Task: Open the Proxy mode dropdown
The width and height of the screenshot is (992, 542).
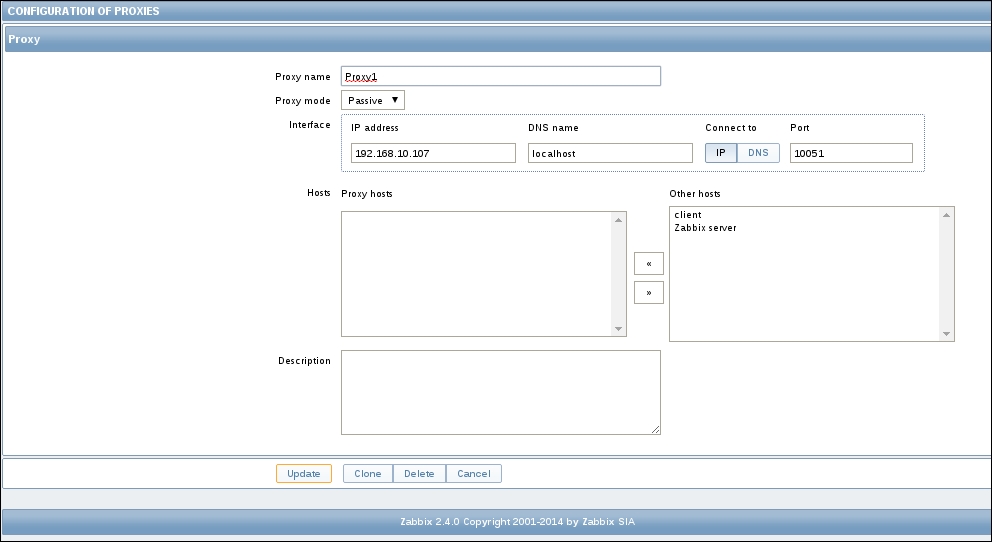Action: (373, 100)
